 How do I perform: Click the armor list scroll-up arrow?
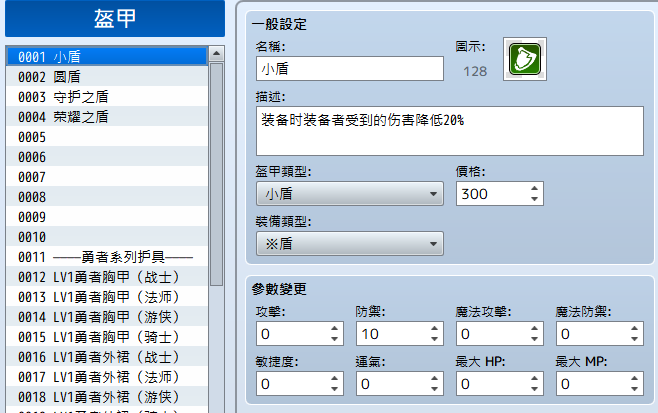pos(217,53)
